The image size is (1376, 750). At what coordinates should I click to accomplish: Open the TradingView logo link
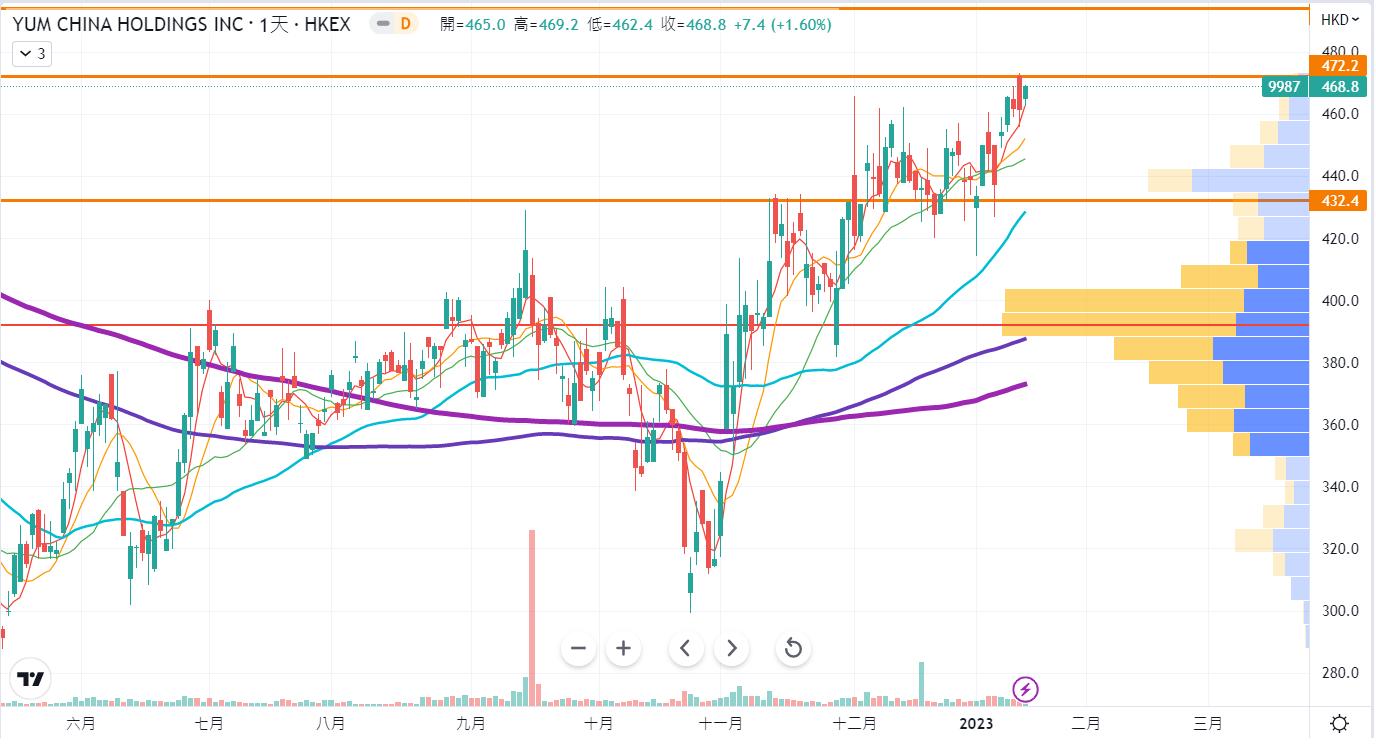point(31,680)
